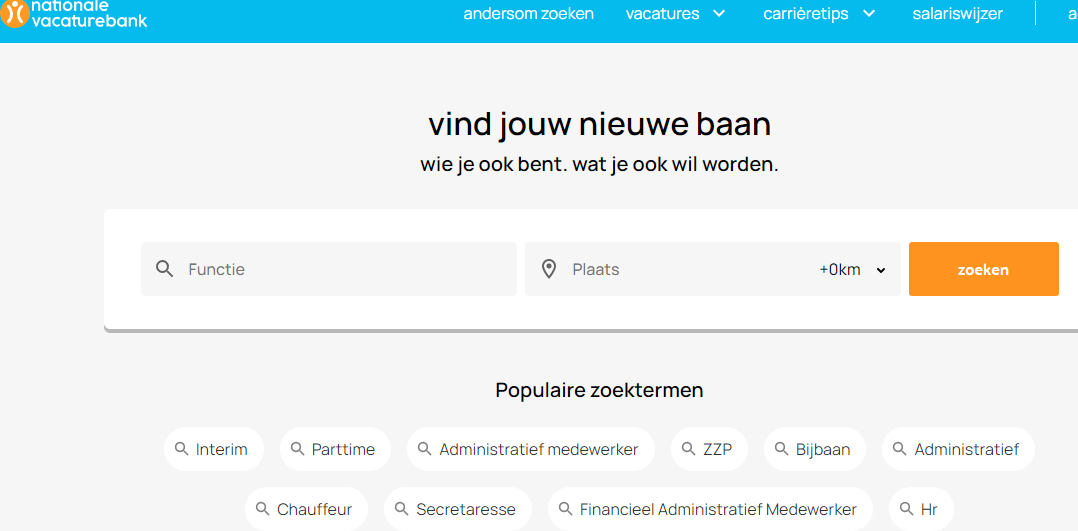The image size is (1078, 531).
Task: Click the search icon on Parttime chip
Action: coord(297,449)
